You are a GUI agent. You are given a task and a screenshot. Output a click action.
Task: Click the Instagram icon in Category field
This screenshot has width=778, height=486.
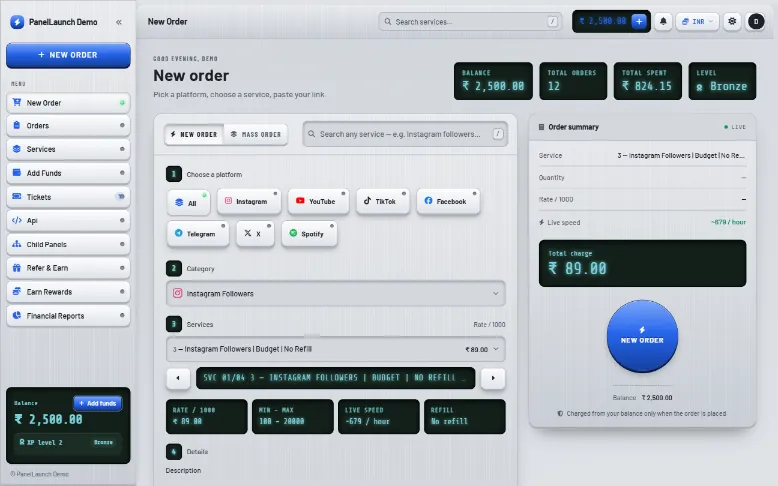(x=178, y=293)
